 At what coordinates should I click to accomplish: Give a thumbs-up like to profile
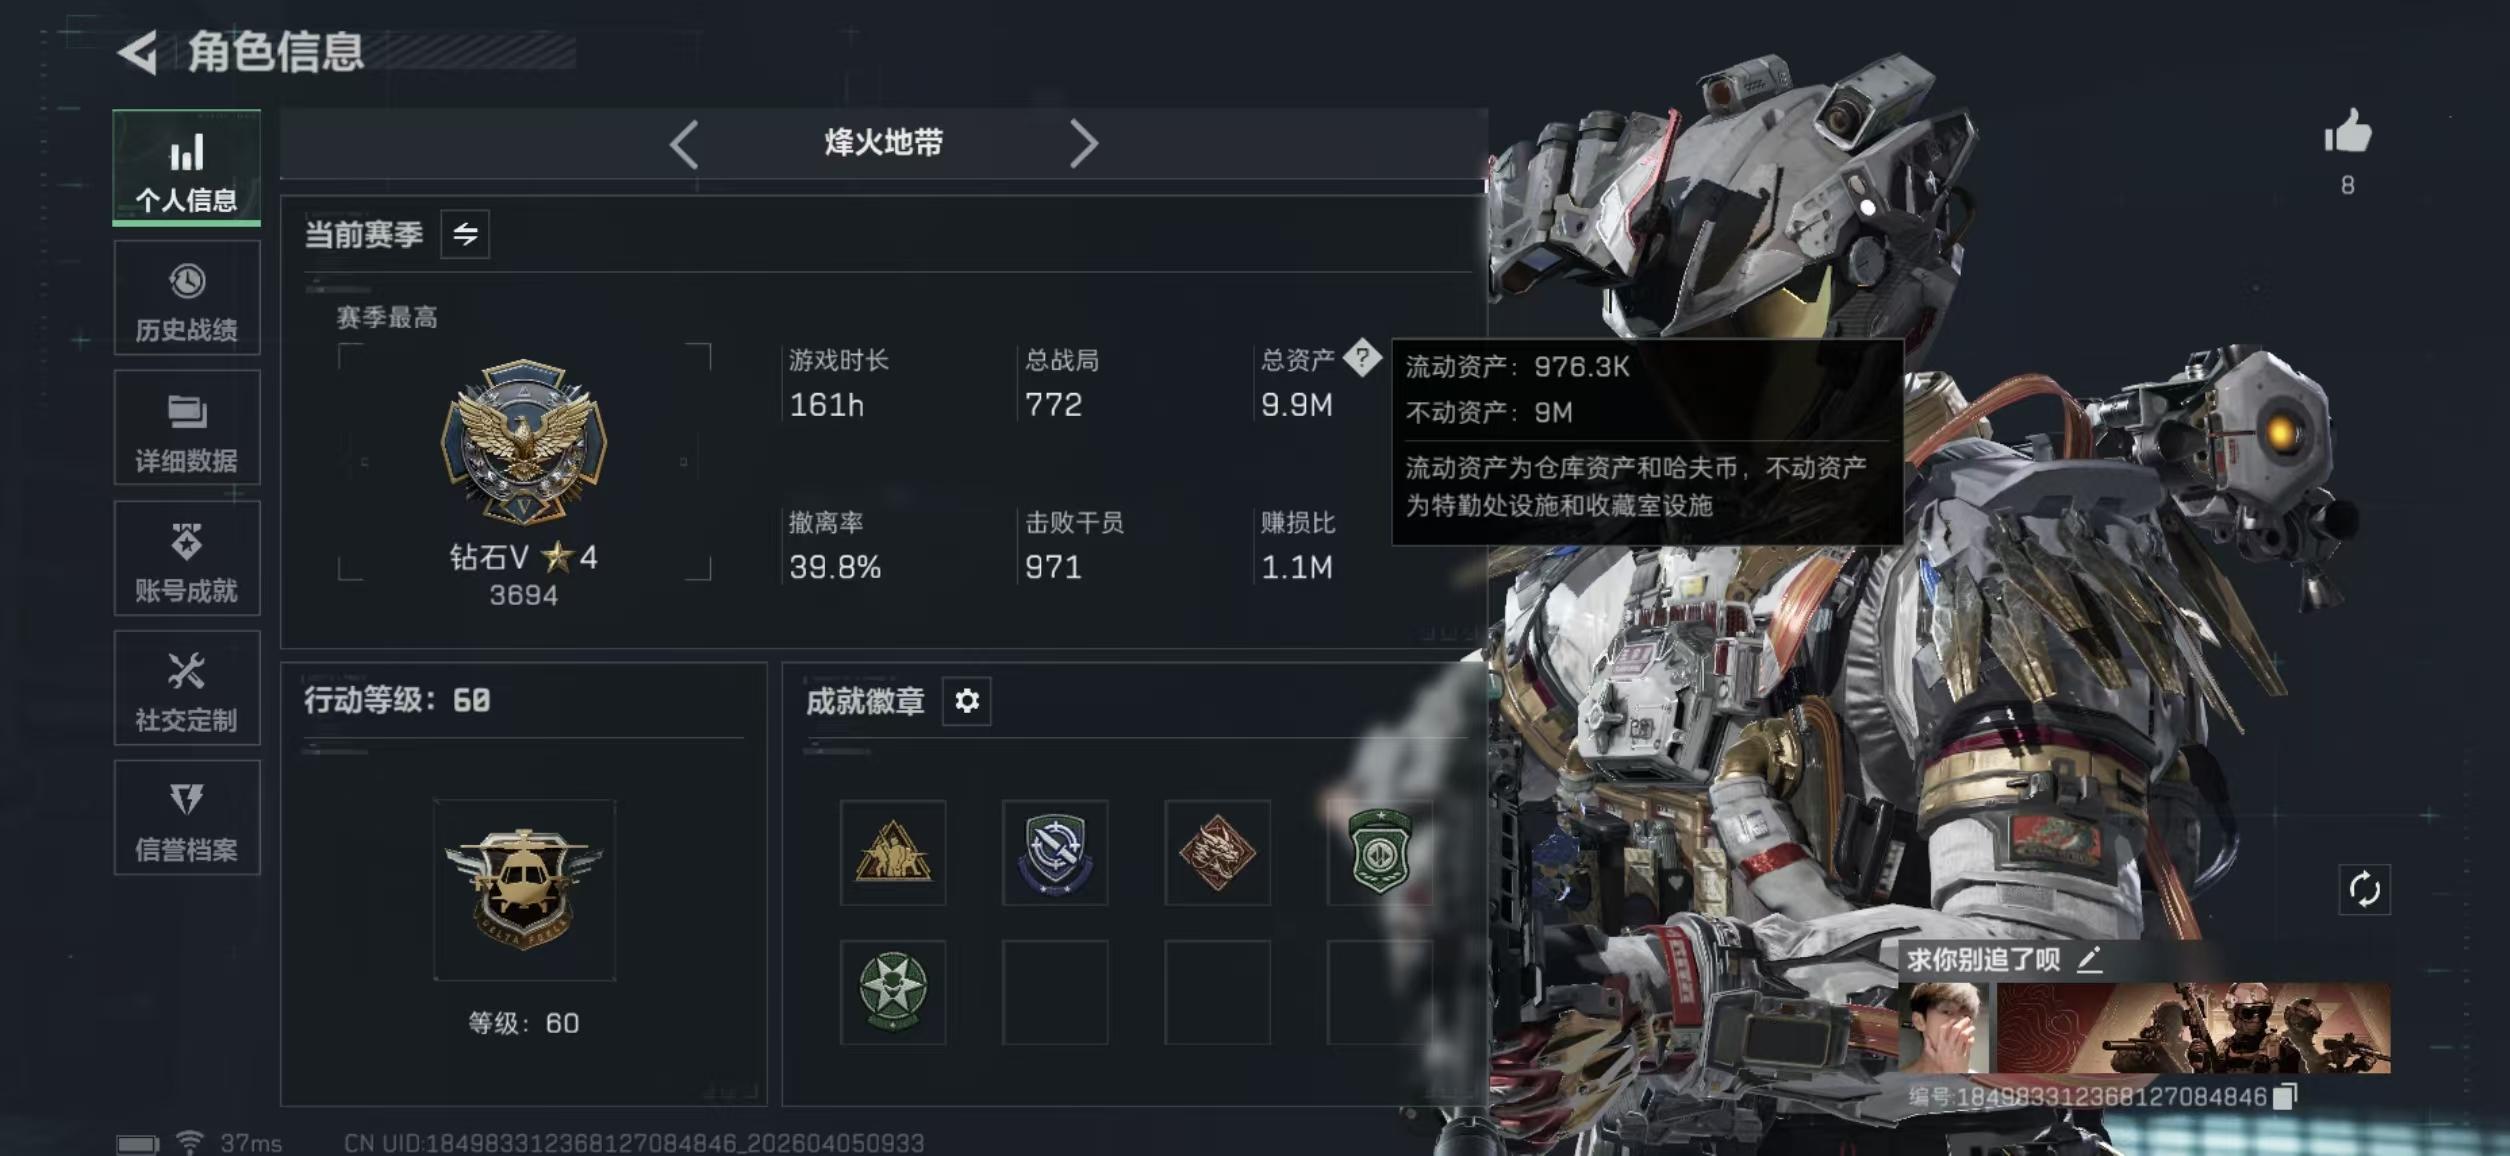(x=2347, y=131)
